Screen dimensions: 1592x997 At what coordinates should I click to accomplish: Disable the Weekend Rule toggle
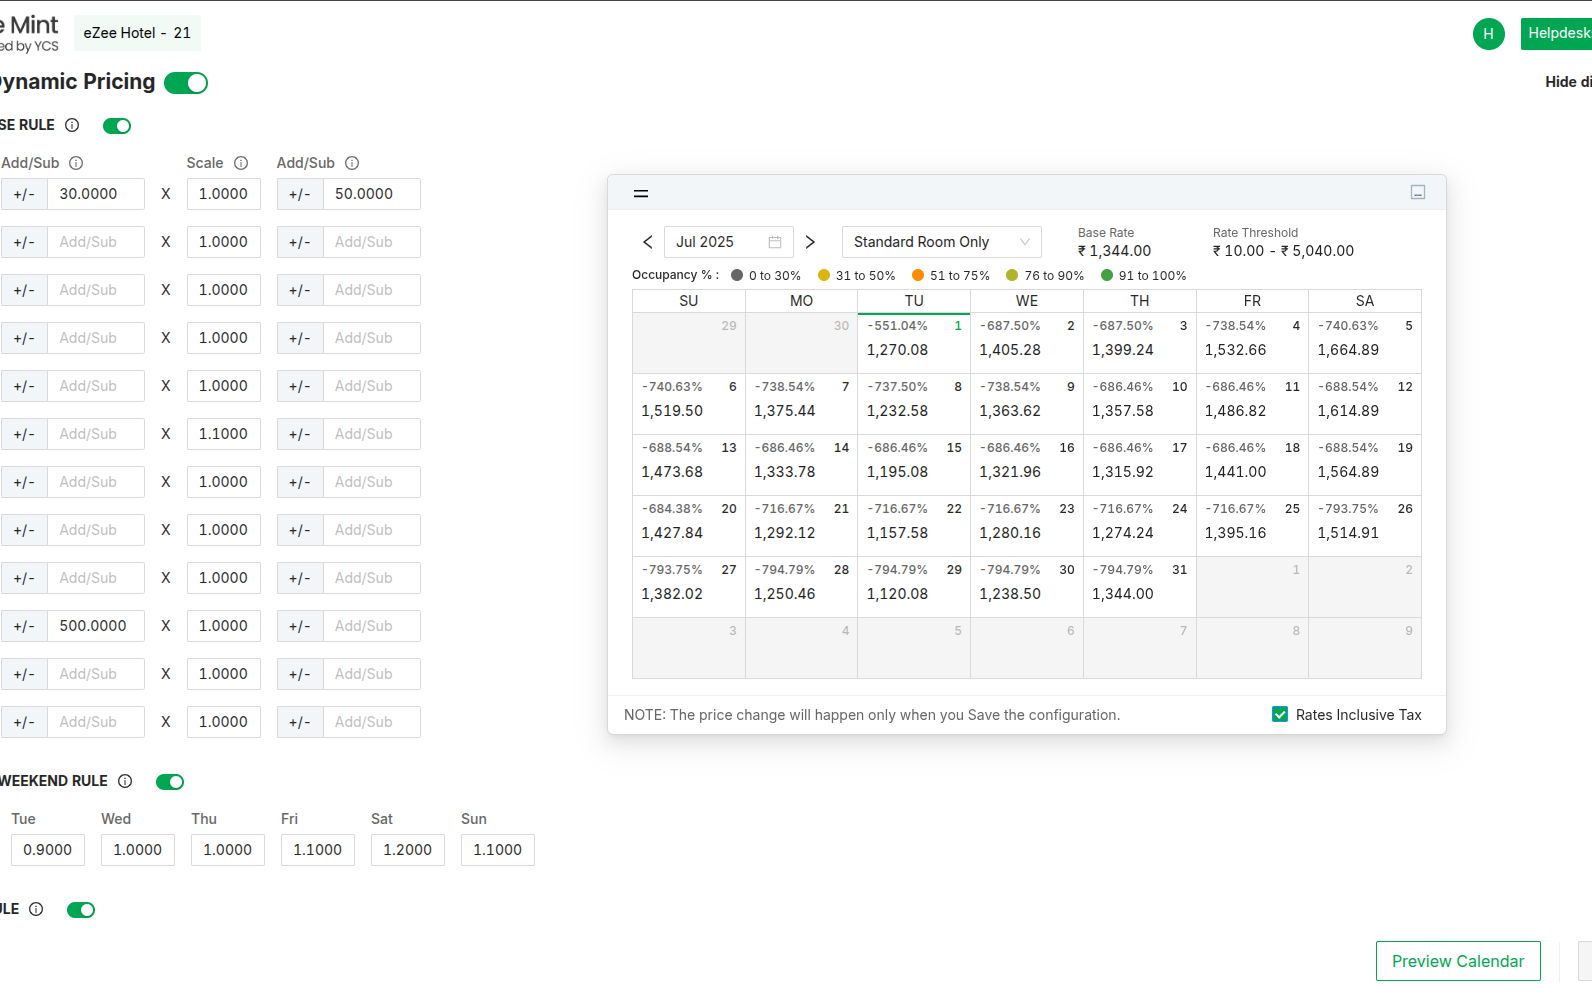coord(170,782)
